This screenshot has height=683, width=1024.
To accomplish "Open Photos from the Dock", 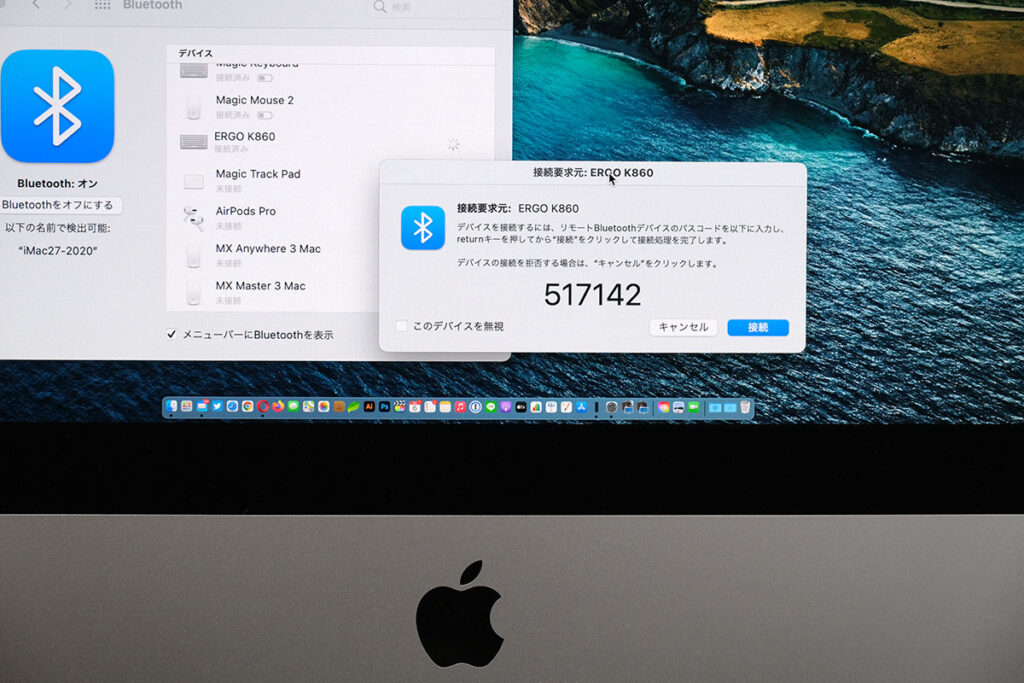I will pos(323,406).
